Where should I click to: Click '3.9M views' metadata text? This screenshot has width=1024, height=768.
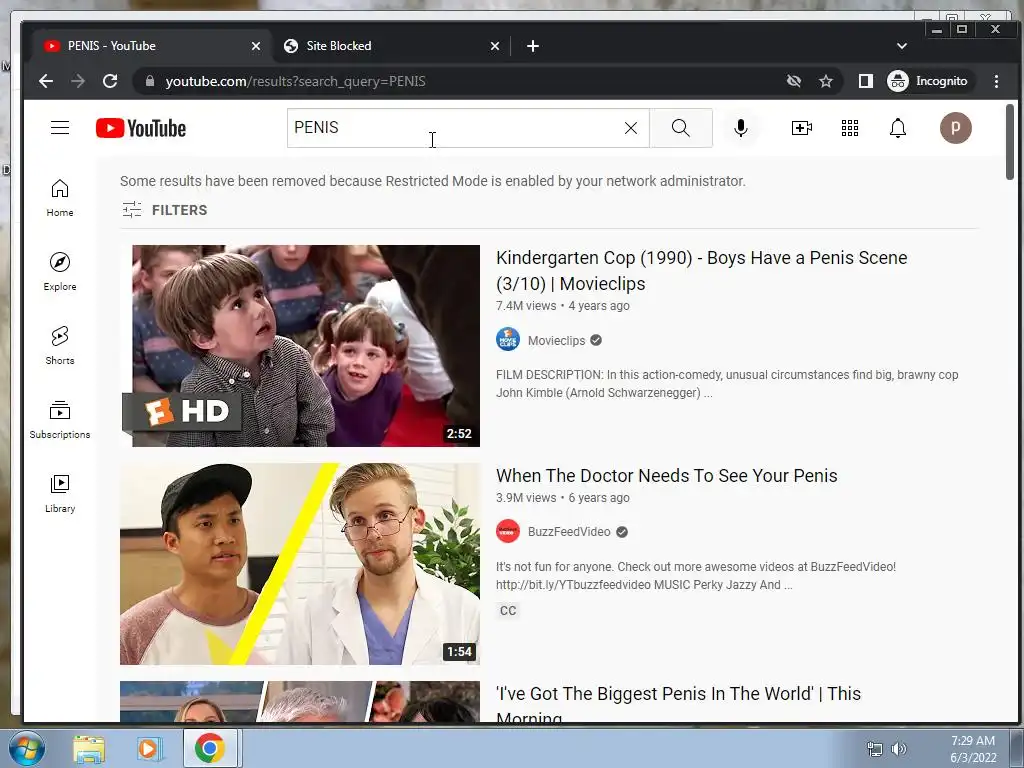pos(526,498)
